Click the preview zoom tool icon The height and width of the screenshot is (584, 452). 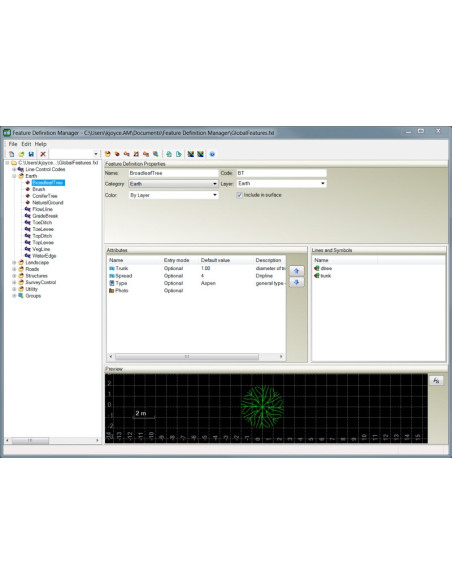436,380
